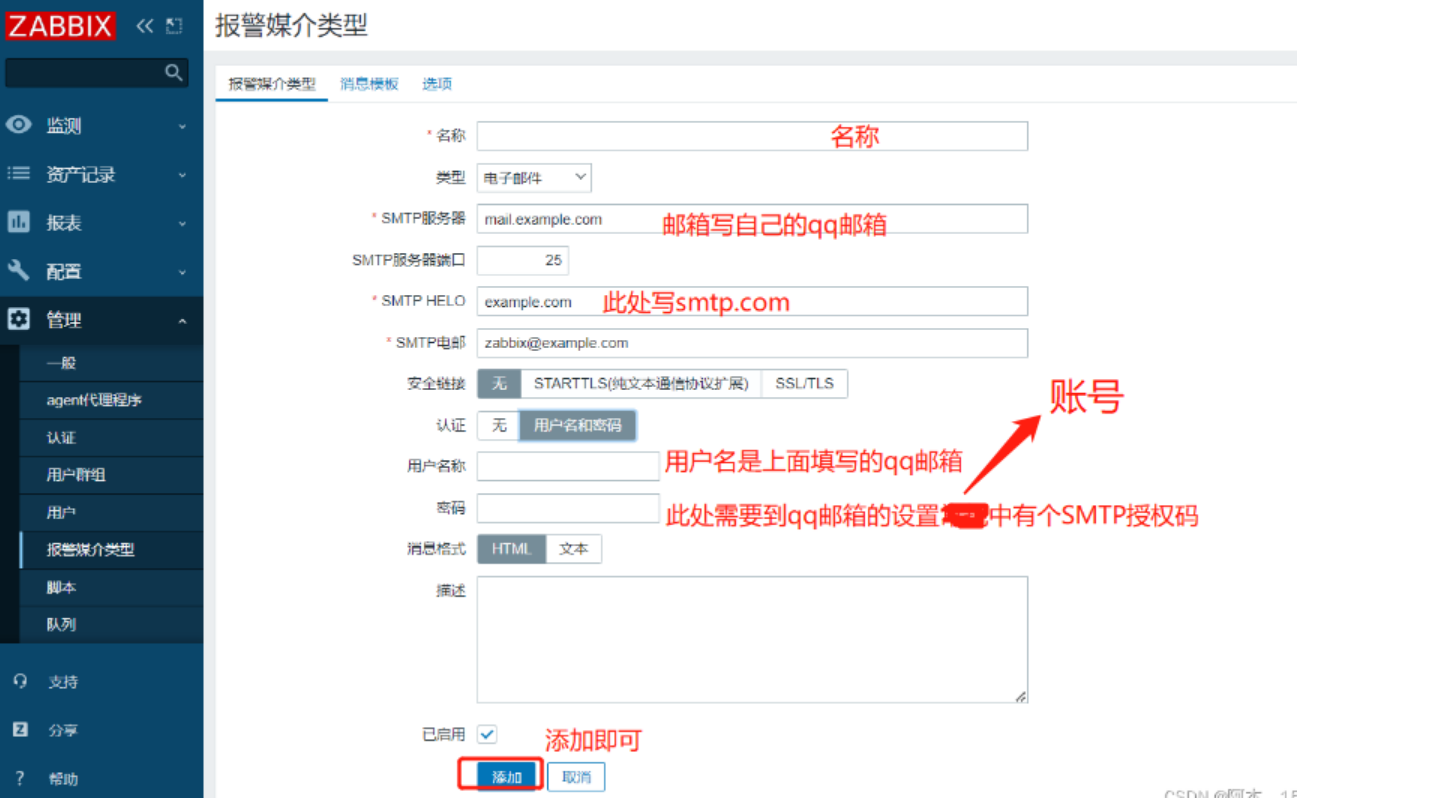Click the ZABBIX logo
1437x806 pixels.
click(x=59, y=25)
